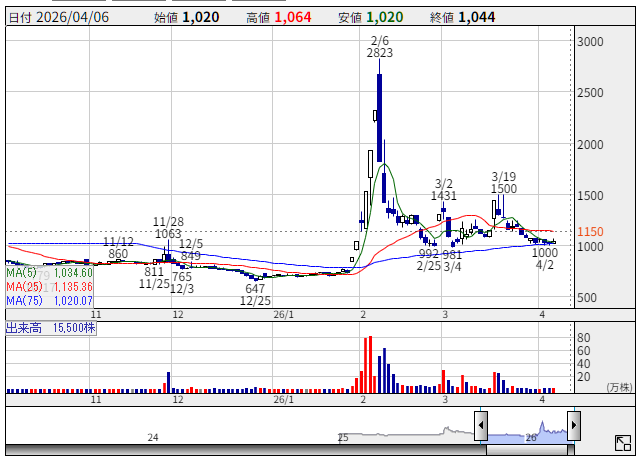
Task: Click the 12/25 low label 647
Action: (x=255, y=288)
